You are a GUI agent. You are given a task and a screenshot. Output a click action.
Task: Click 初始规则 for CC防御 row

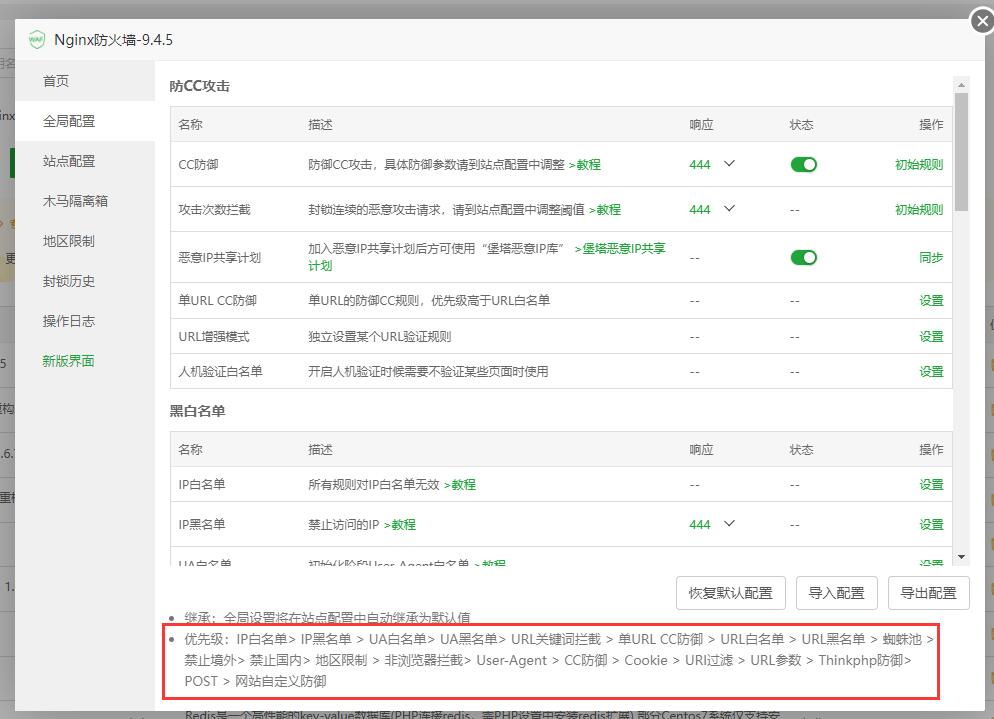(919, 165)
